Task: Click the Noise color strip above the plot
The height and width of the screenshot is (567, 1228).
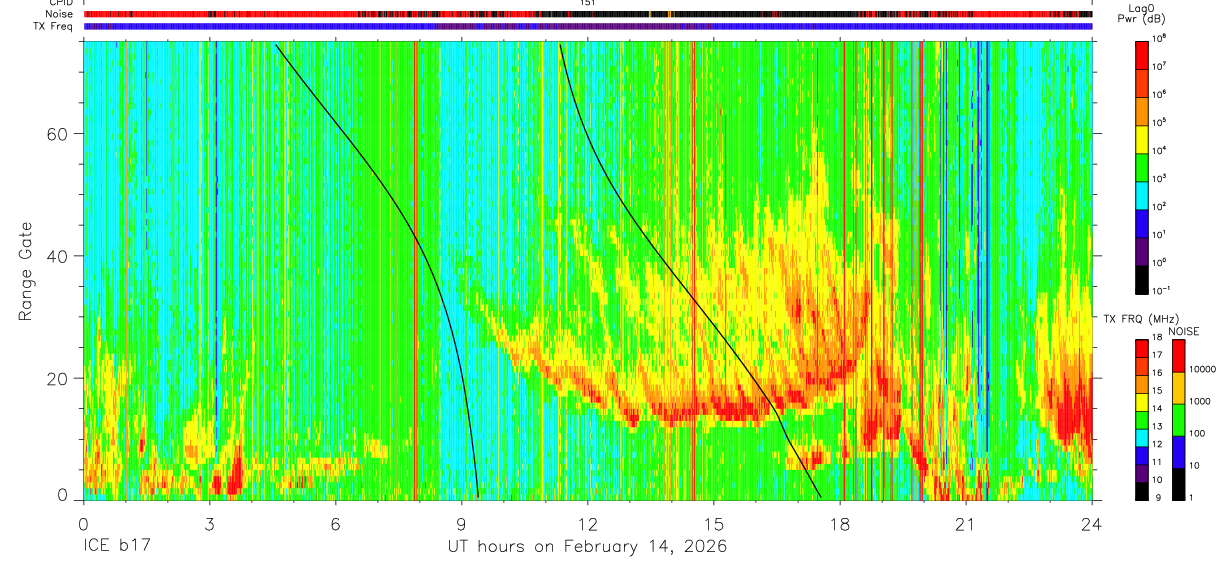Action: coord(588,15)
